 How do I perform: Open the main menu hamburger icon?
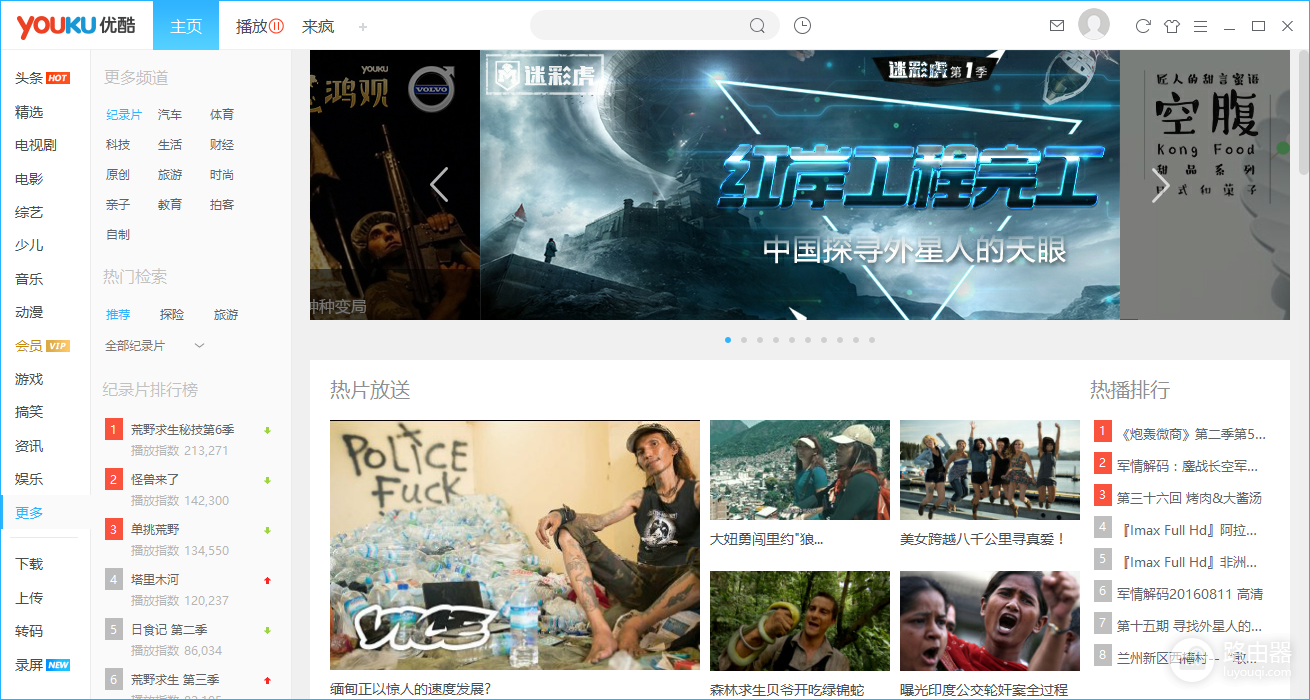coord(1200,26)
